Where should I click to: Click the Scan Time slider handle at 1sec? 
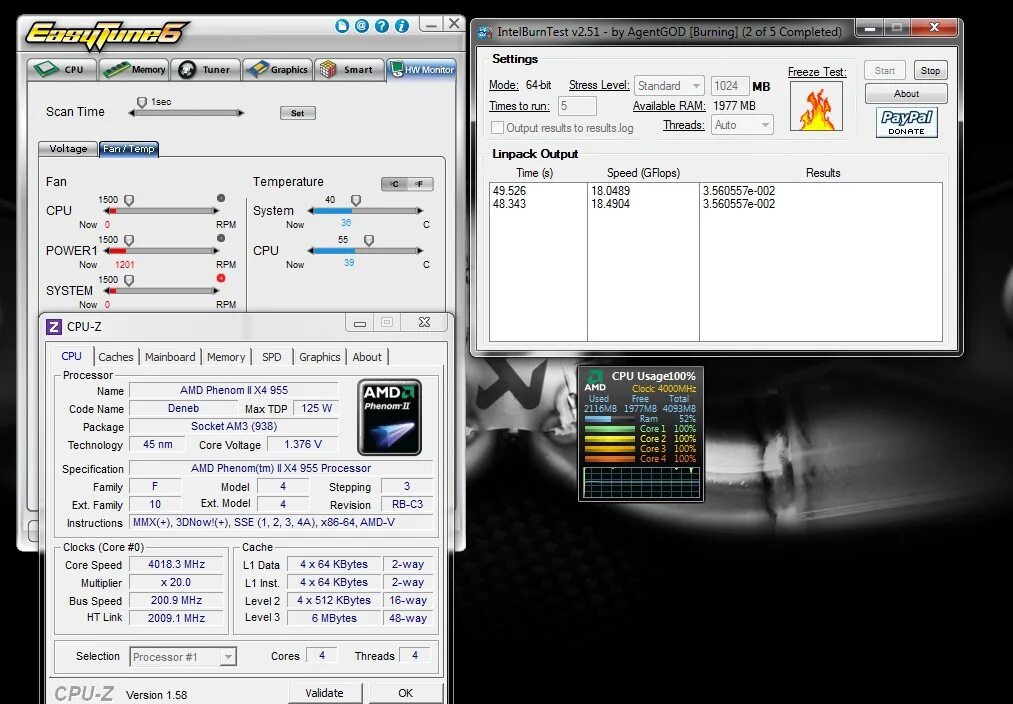pos(142,102)
